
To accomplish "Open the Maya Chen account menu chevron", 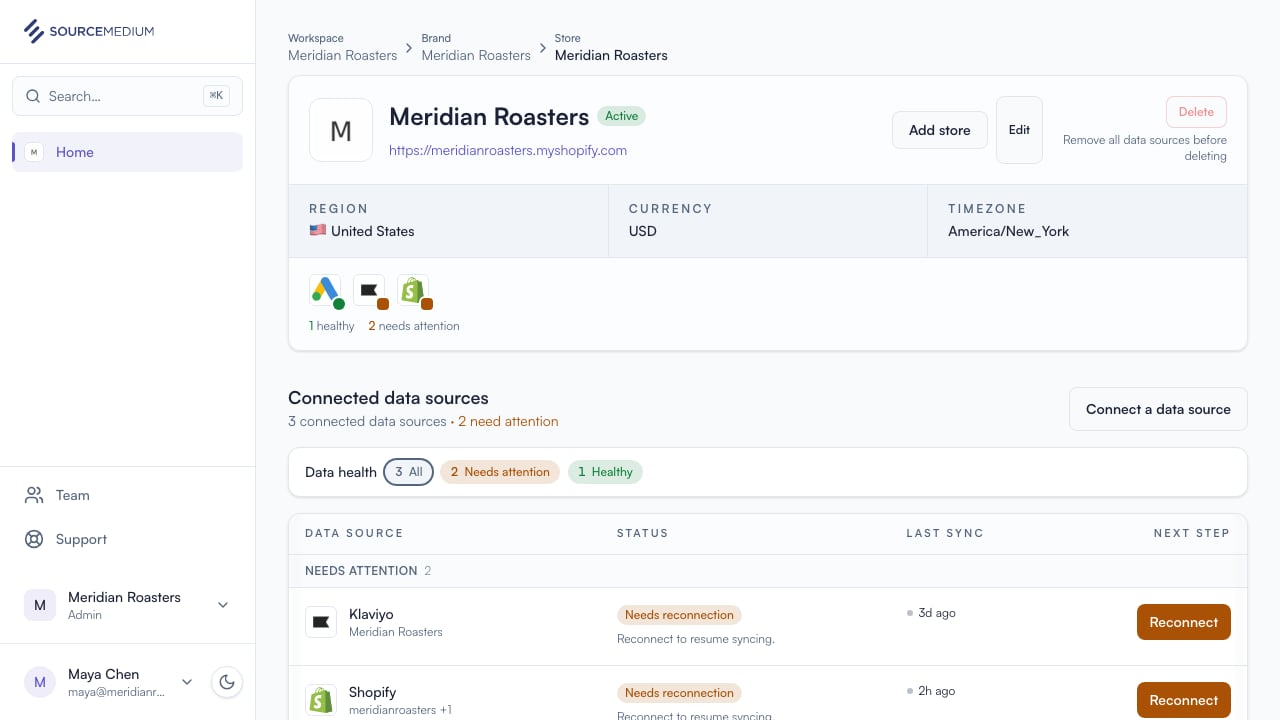I will coord(187,682).
